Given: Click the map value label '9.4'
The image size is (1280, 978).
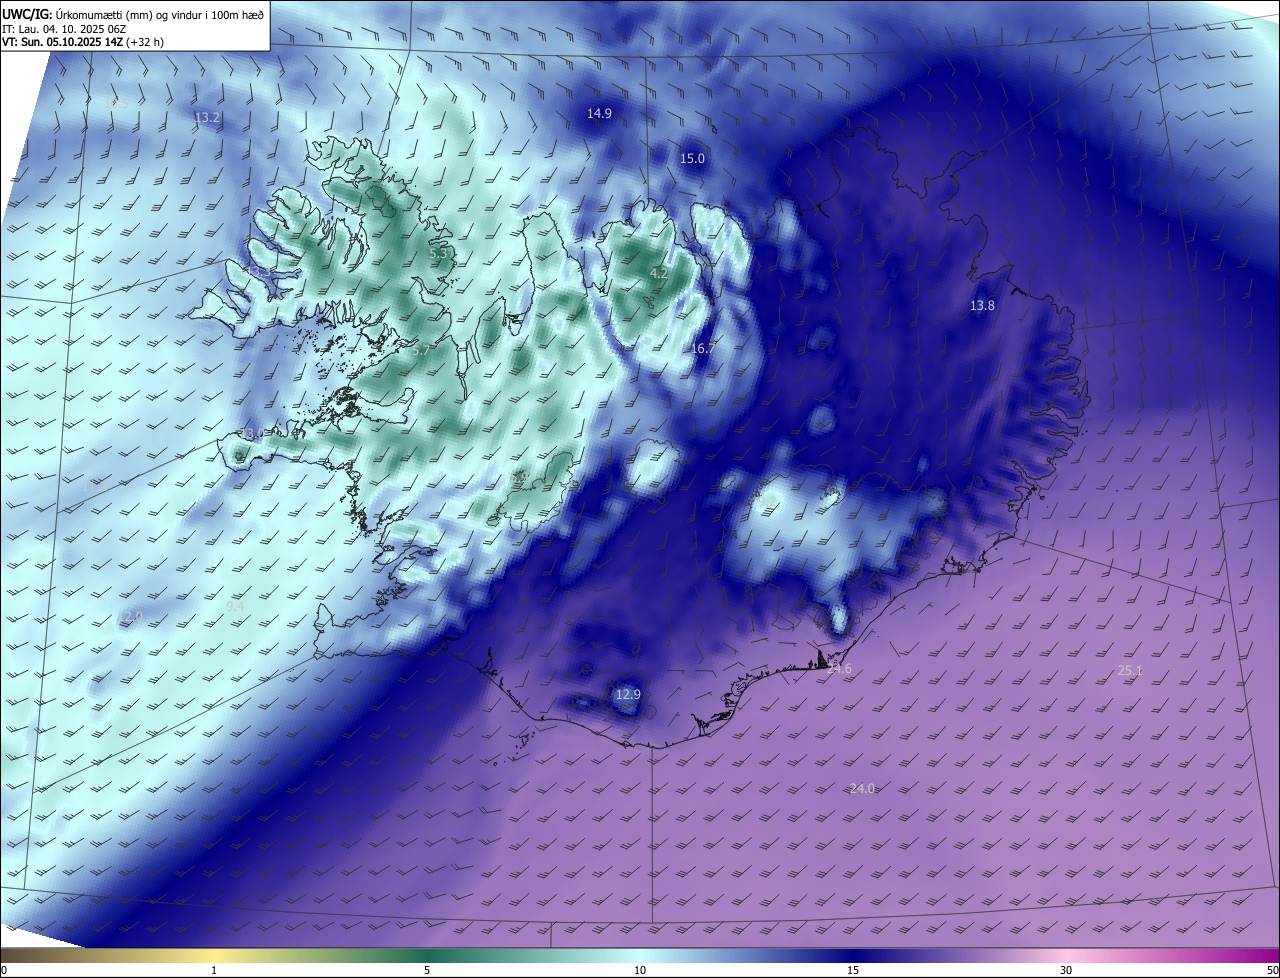Looking at the screenshot, I should tap(235, 606).
